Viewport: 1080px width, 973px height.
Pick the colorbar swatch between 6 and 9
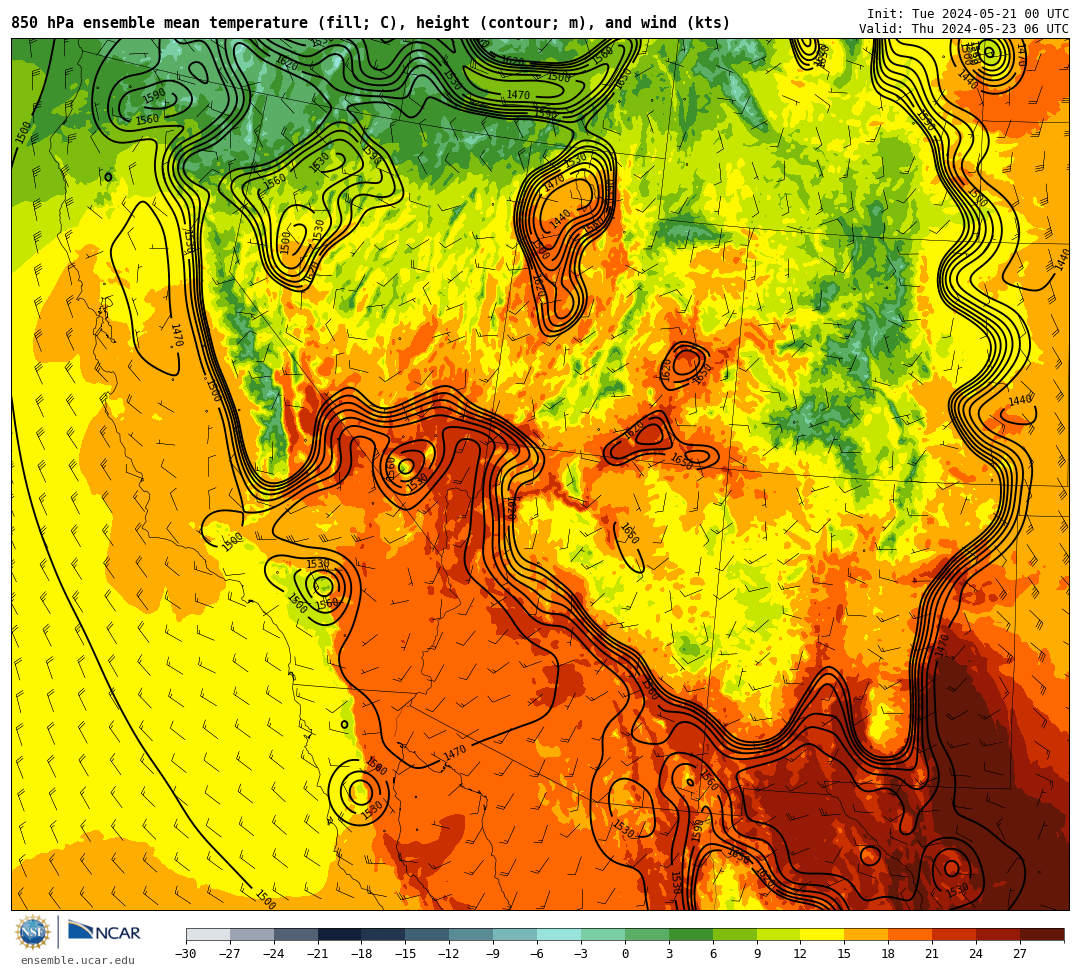(x=735, y=934)
